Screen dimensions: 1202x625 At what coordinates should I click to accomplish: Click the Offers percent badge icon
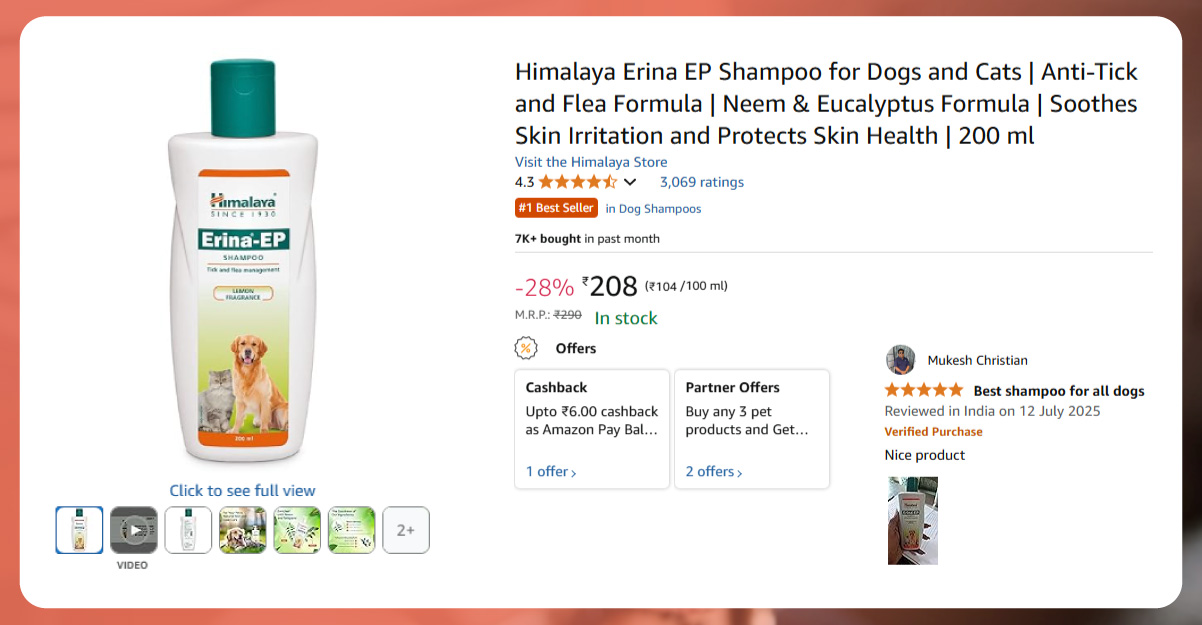(525, 348)
